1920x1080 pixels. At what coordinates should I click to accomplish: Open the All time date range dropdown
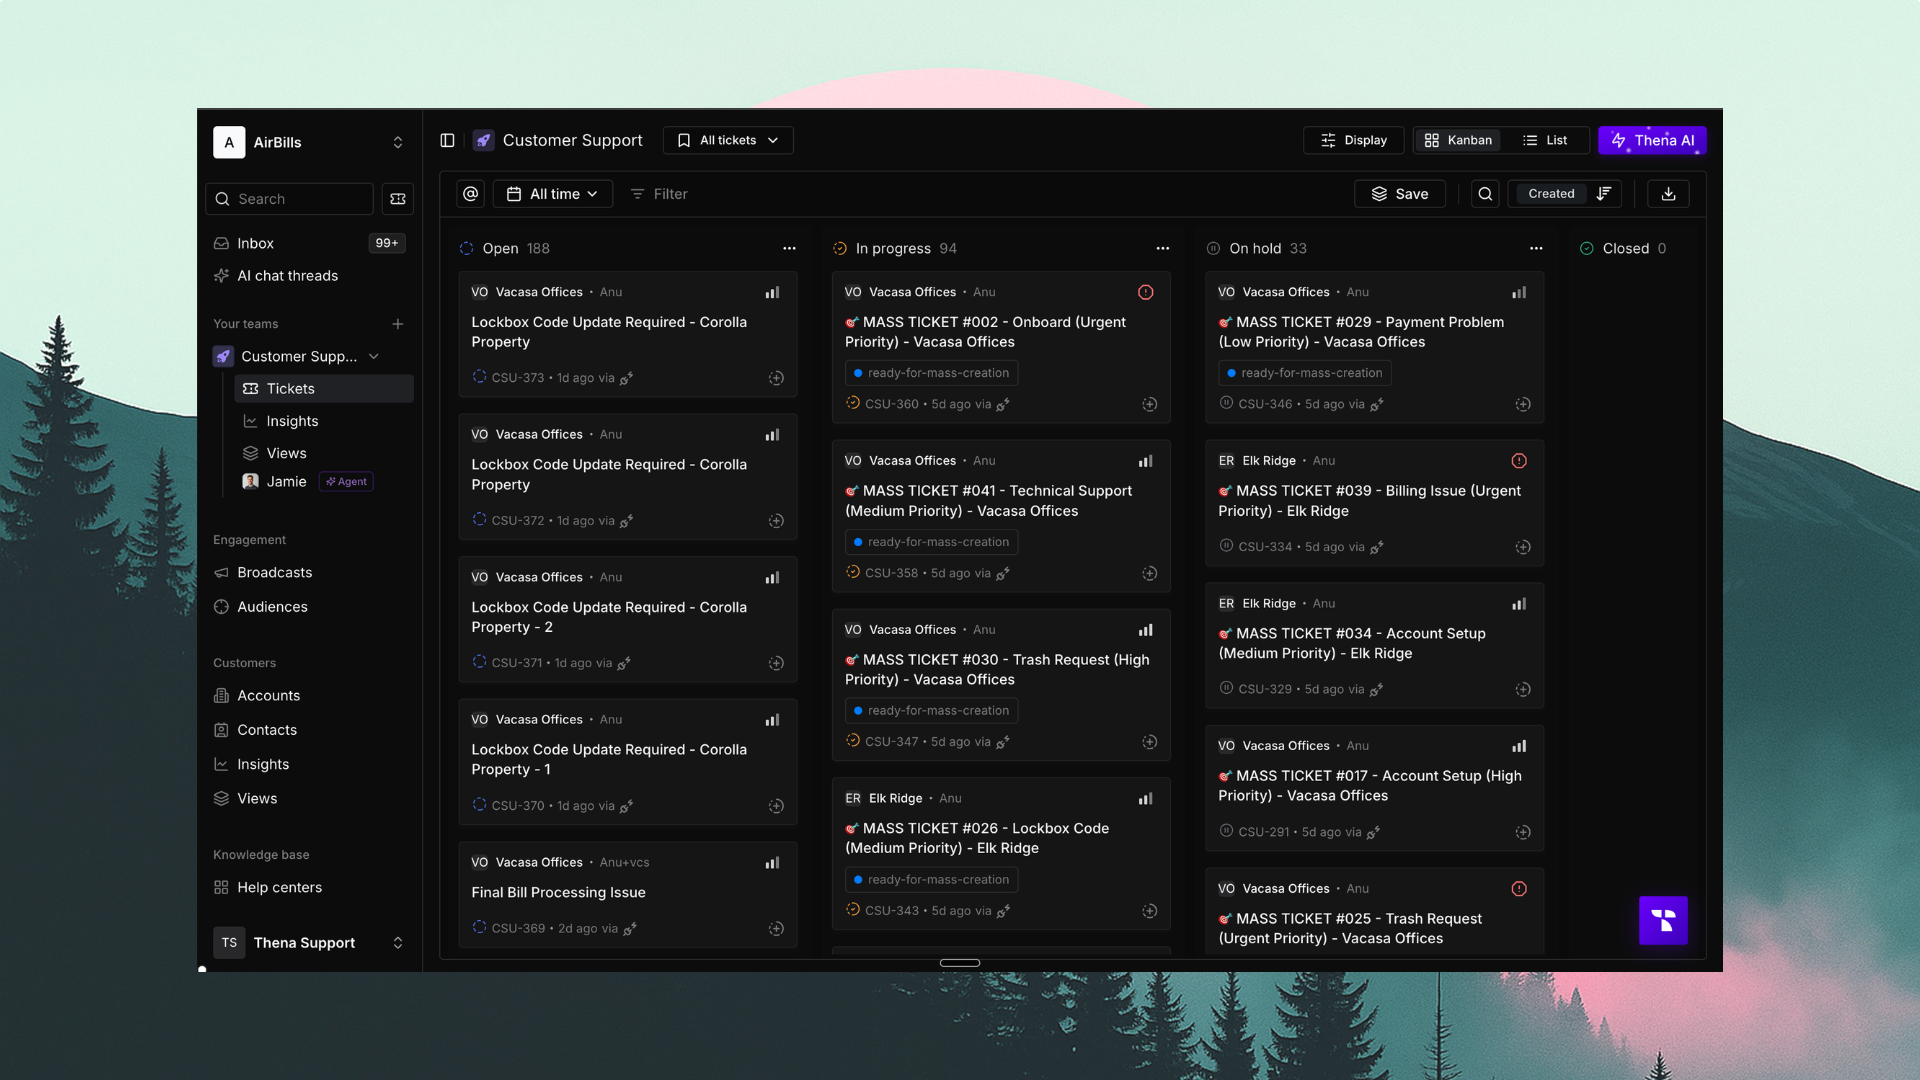coord(553,193)
